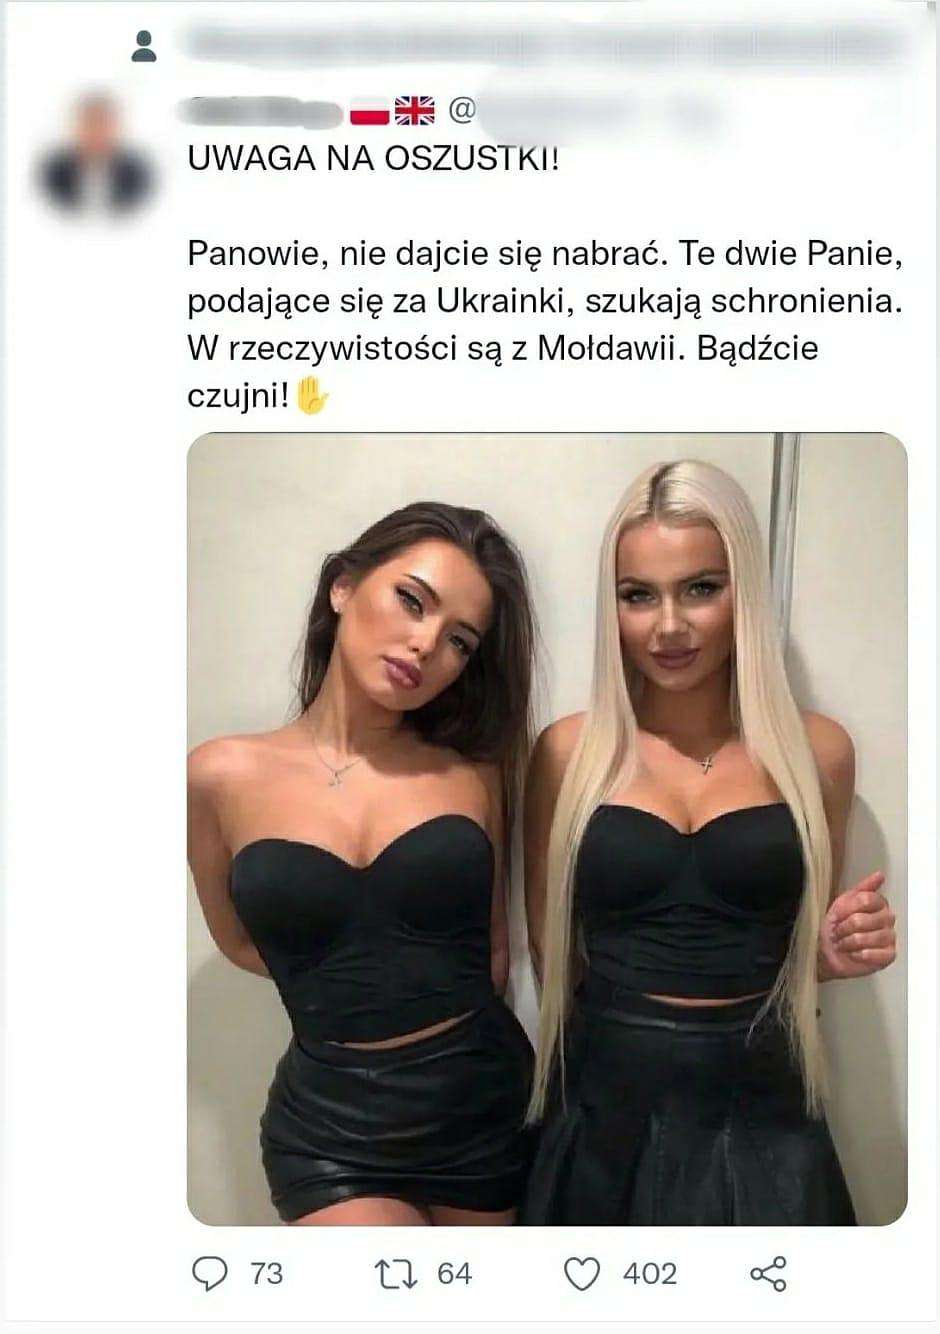Retweet the post using the arrows icon
The height and width of the screenshot is (1334, 940).
[x=394, y=1273]
